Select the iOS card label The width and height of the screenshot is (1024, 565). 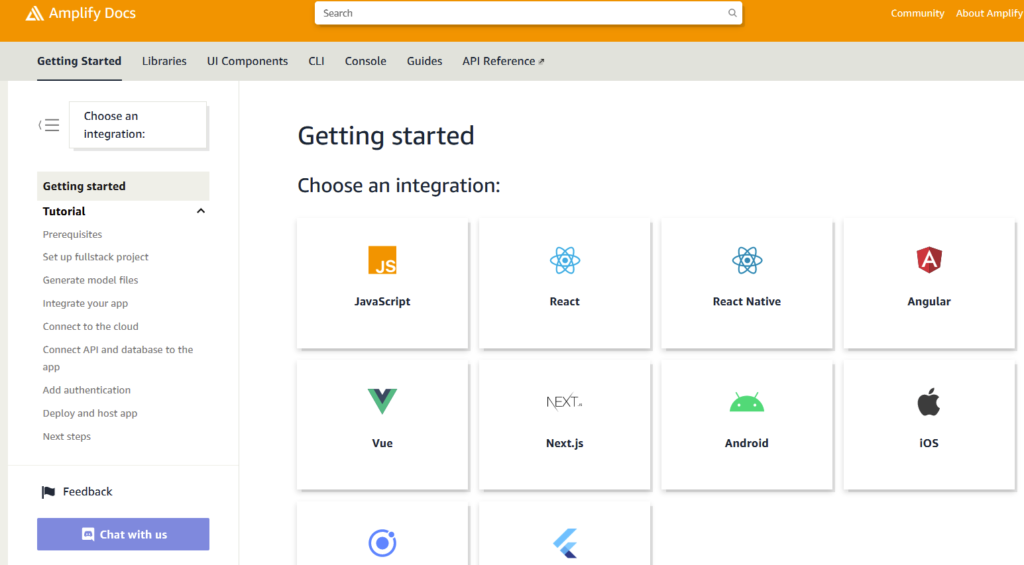coord(929,443)
